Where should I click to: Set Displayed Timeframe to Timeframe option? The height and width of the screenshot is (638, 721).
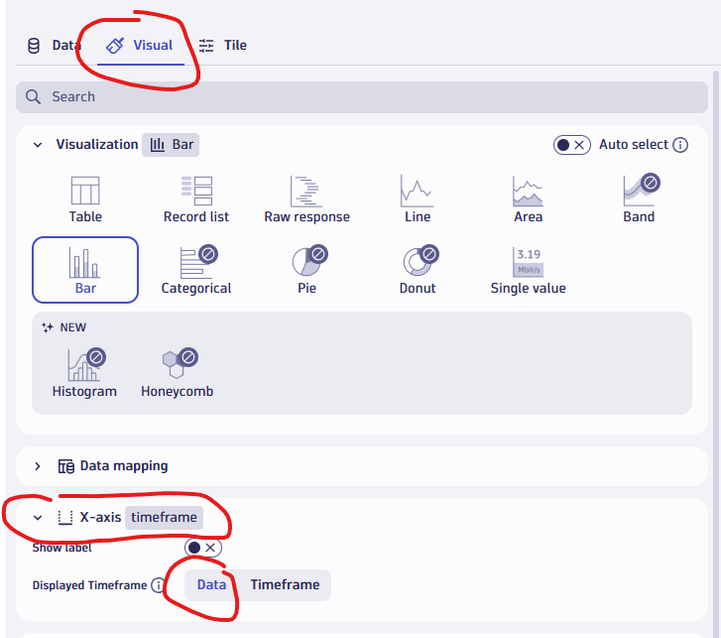pos(285,585)
